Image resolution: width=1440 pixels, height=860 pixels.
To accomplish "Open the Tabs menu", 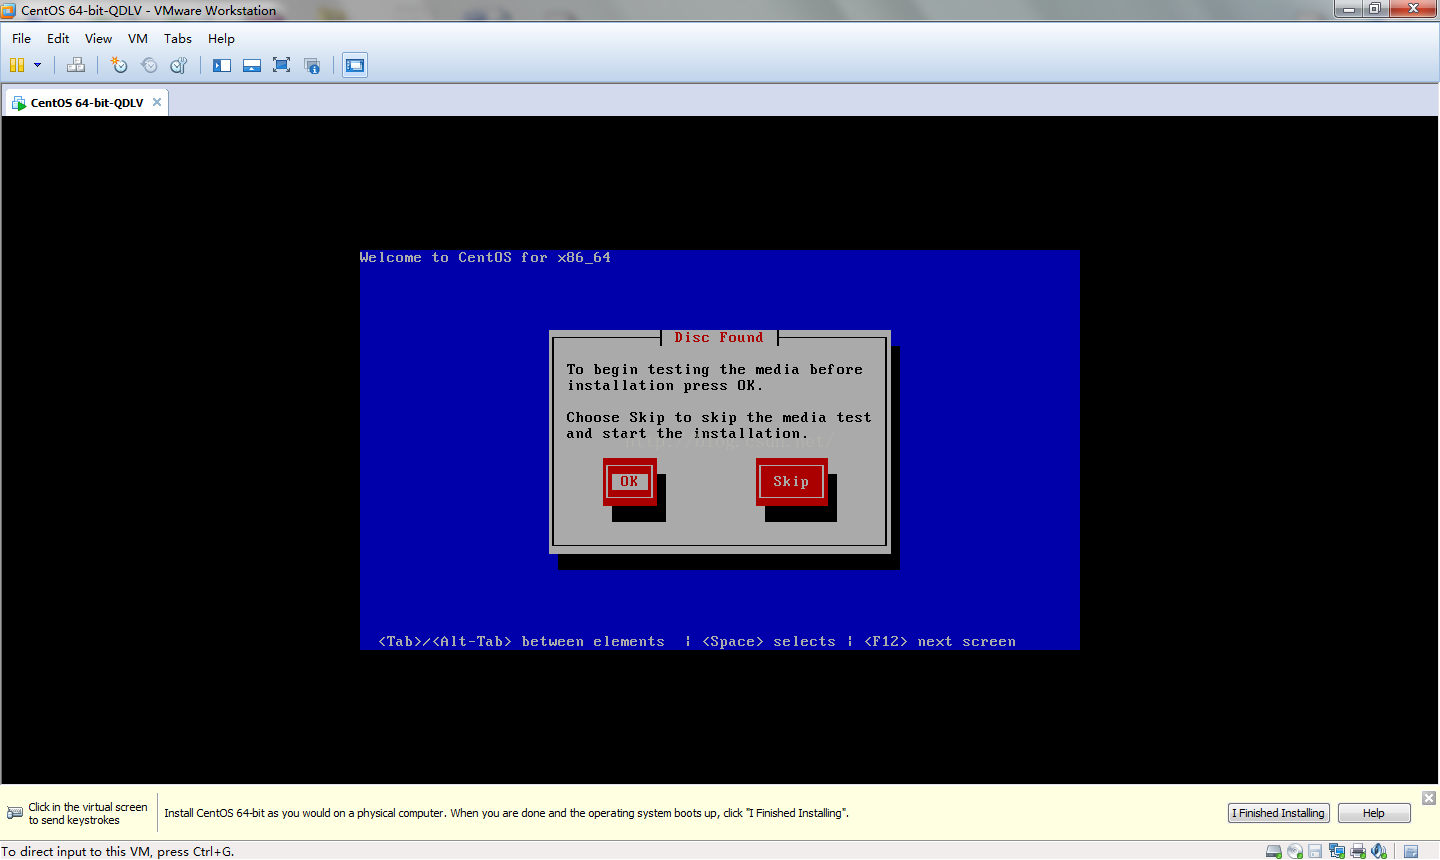I will [x=178, y=38].
